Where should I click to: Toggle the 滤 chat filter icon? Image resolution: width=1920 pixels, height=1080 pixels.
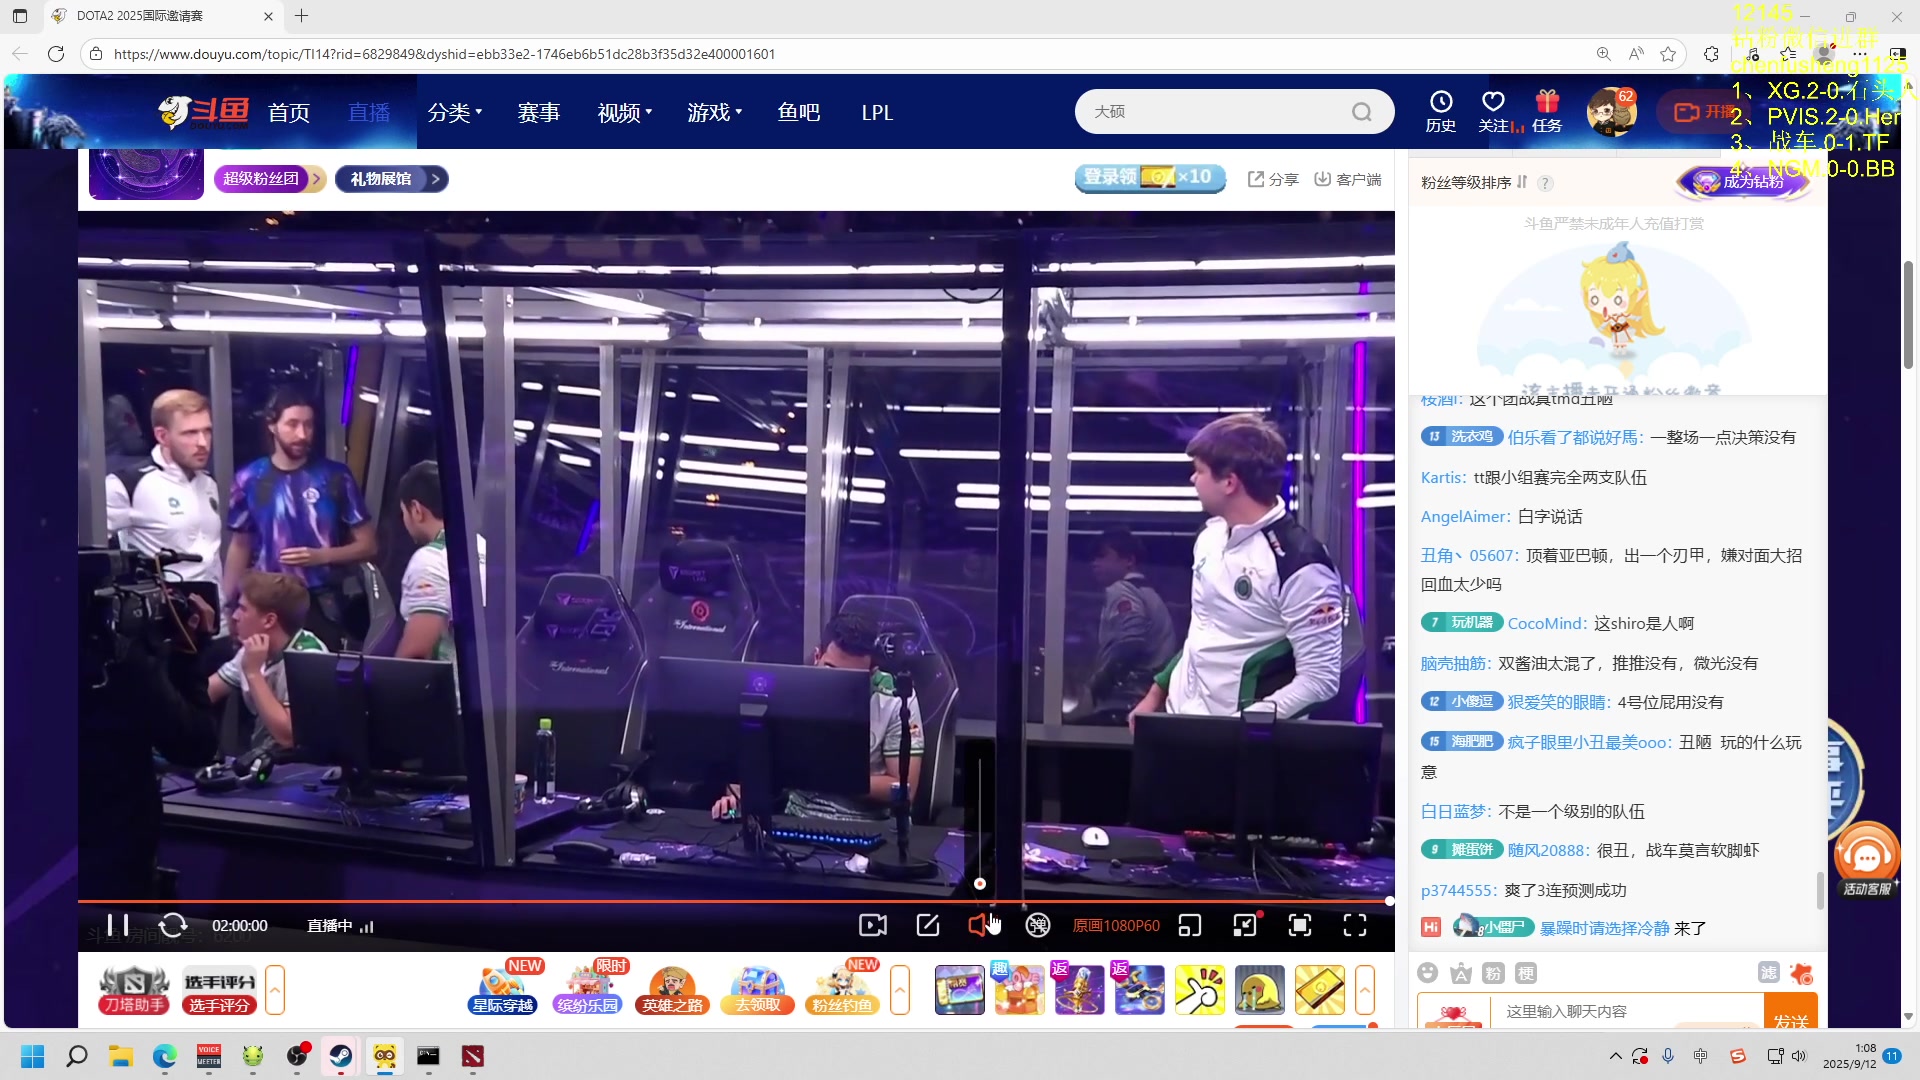click(1769, 973)
